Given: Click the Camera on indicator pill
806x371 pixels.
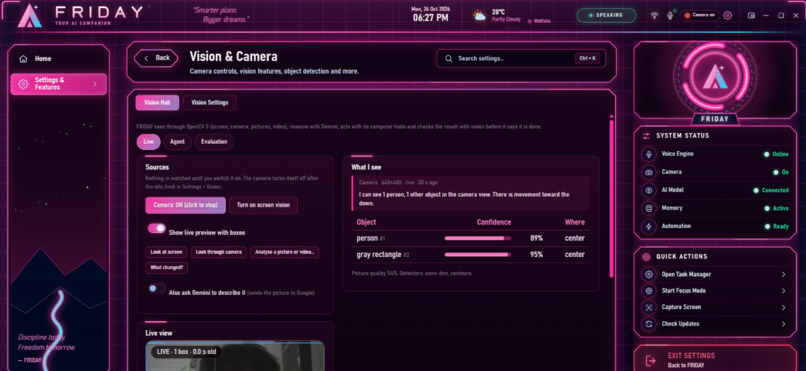Looking at the screenshot, I should coord(700,15).
